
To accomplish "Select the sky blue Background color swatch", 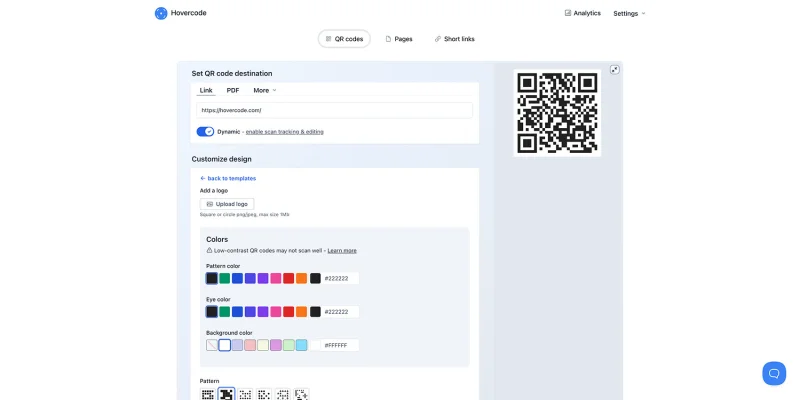I will point(302,345).
